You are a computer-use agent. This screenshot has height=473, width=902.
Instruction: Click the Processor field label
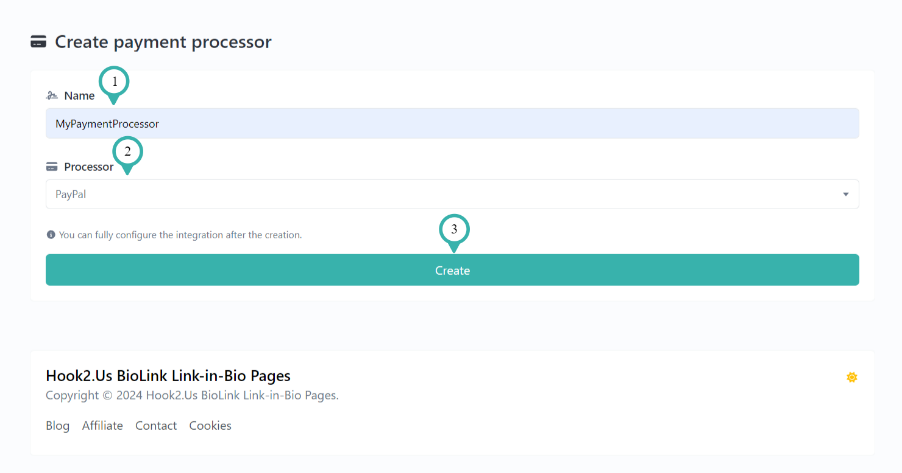[89, 167]
